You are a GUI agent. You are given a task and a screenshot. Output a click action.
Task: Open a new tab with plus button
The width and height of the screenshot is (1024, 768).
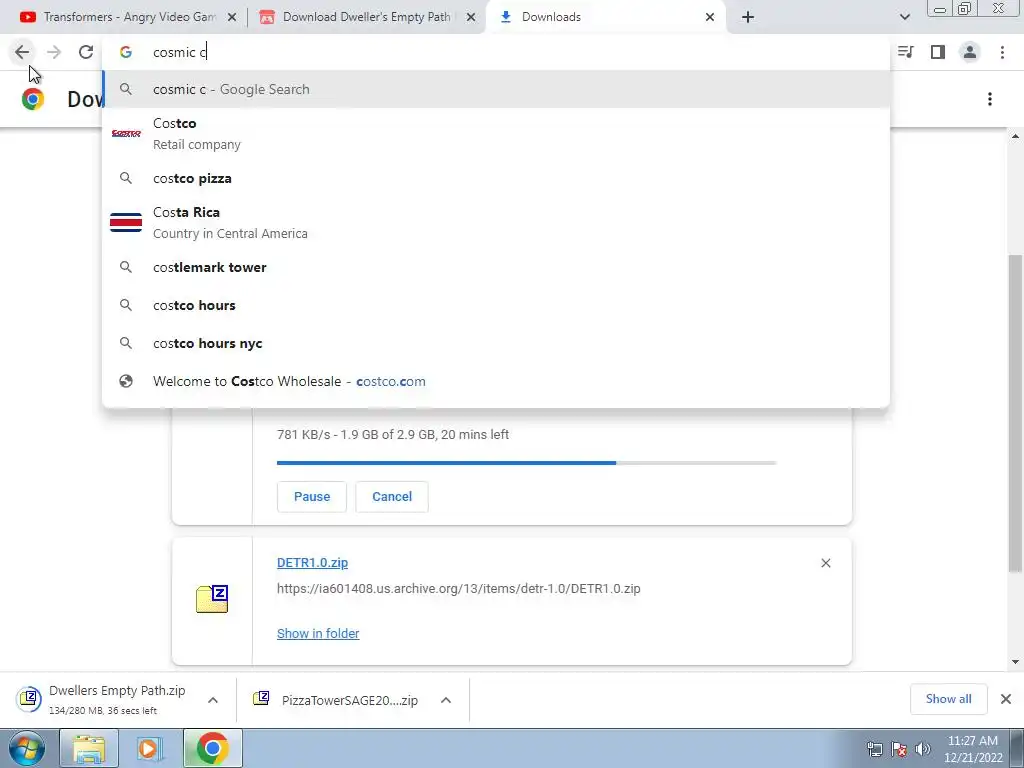click(748, 18)
